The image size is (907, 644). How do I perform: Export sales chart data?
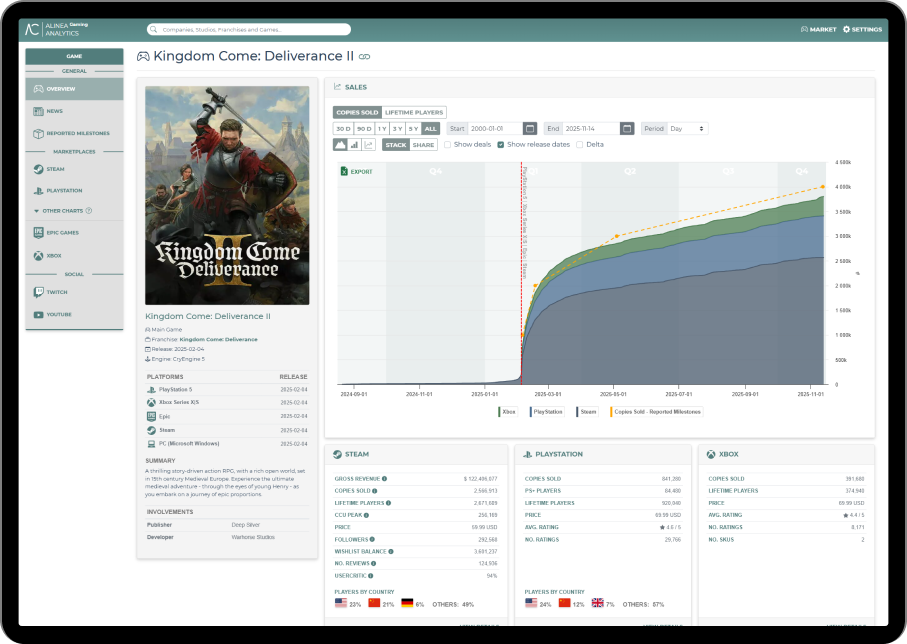(x=357, y=171)
